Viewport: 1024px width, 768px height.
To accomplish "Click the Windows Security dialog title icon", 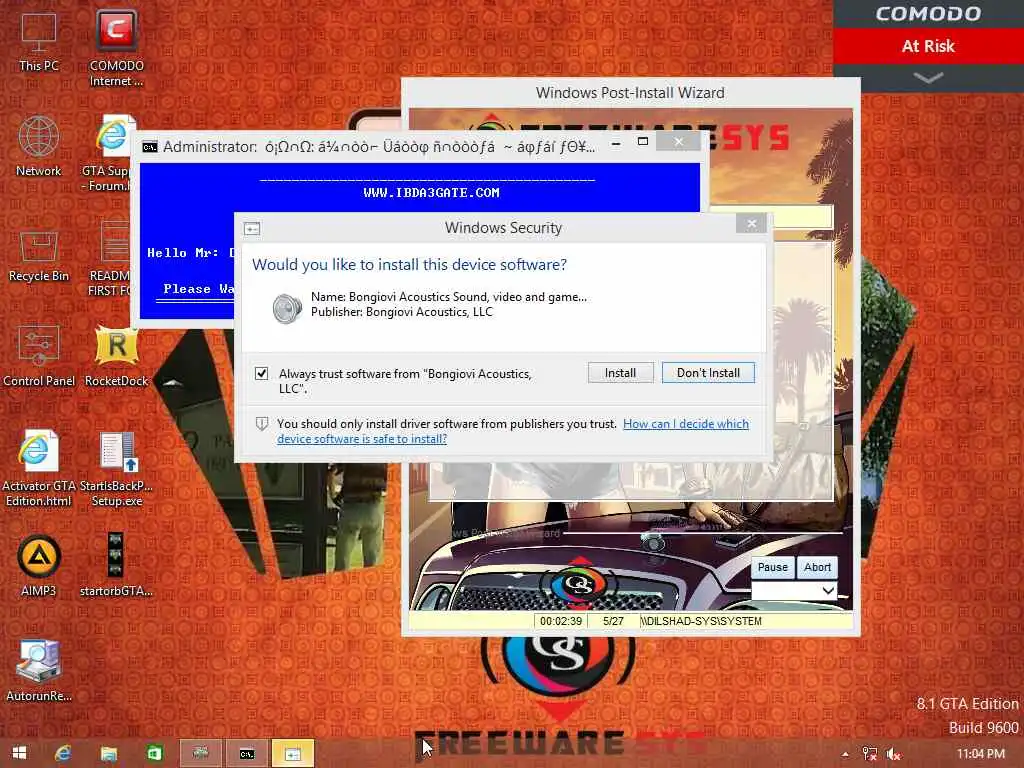I will 252,229.
